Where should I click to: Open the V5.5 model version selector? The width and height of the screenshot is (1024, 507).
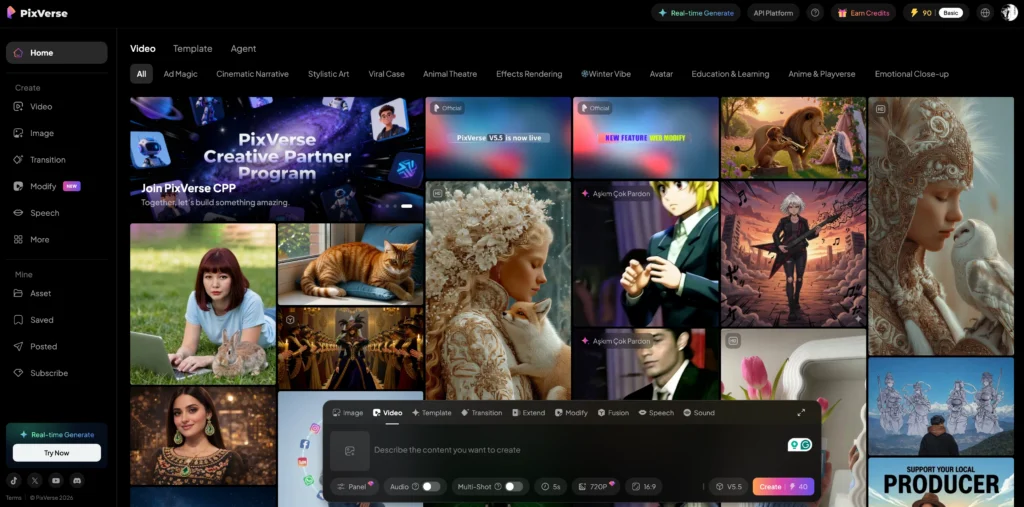coord(728,487)
